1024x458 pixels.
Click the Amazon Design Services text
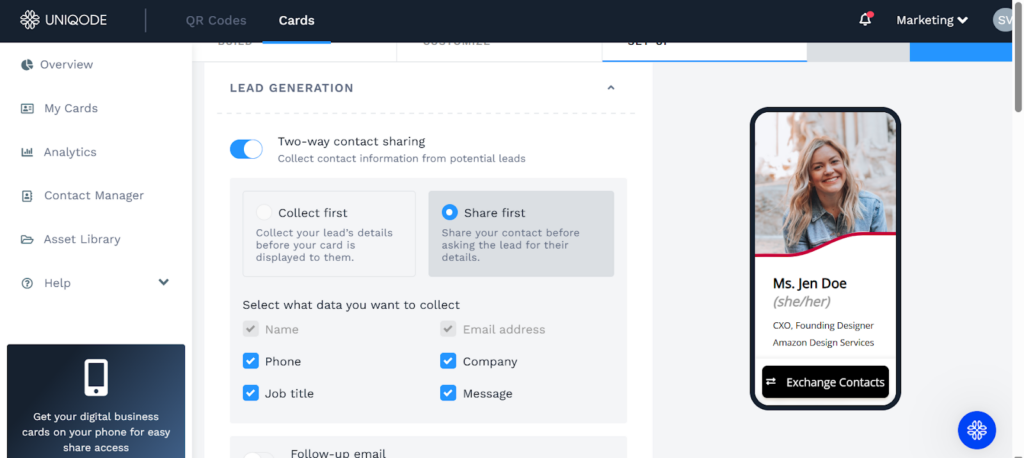[824, 342]
